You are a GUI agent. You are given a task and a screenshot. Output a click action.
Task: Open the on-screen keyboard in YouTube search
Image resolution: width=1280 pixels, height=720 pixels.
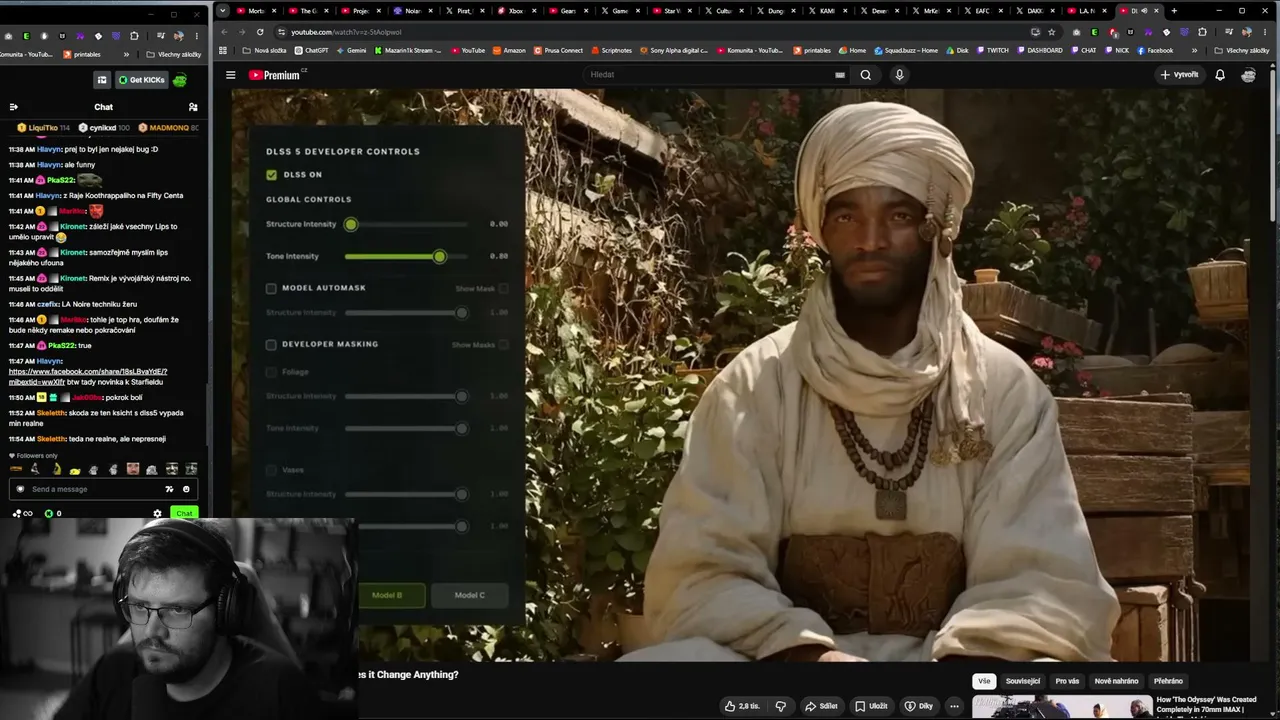click(840, 75)
